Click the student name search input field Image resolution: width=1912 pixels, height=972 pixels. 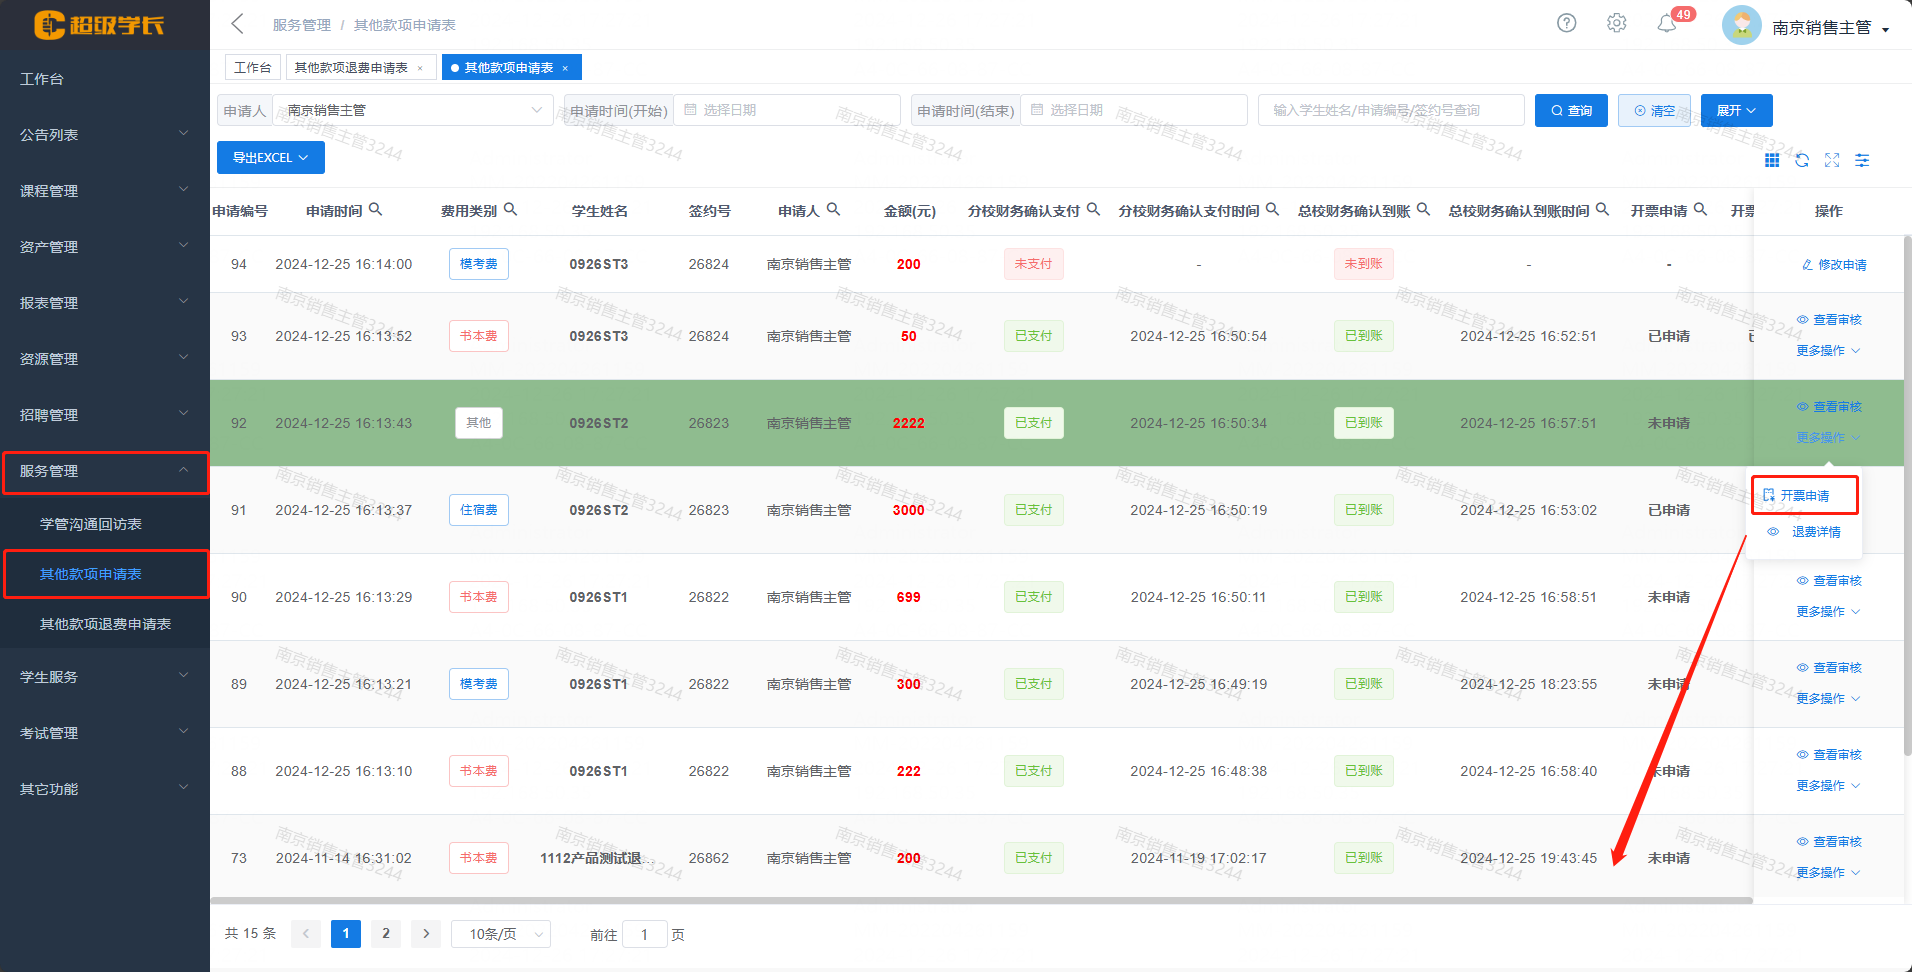1390,110
